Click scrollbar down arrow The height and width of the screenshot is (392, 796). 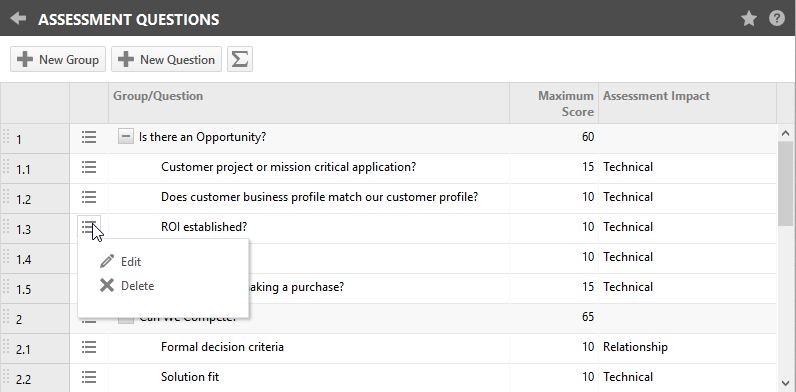tap(786, 383)
